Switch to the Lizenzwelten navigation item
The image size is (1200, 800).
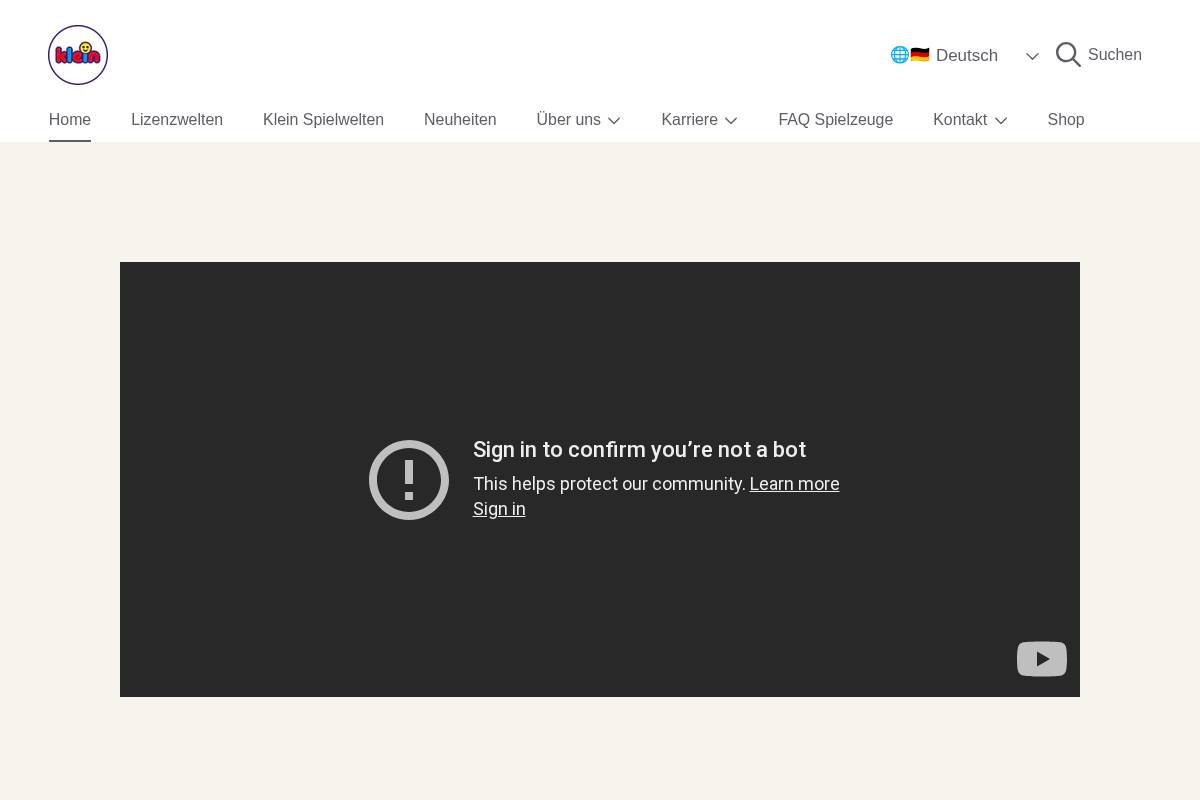(177, 120)
